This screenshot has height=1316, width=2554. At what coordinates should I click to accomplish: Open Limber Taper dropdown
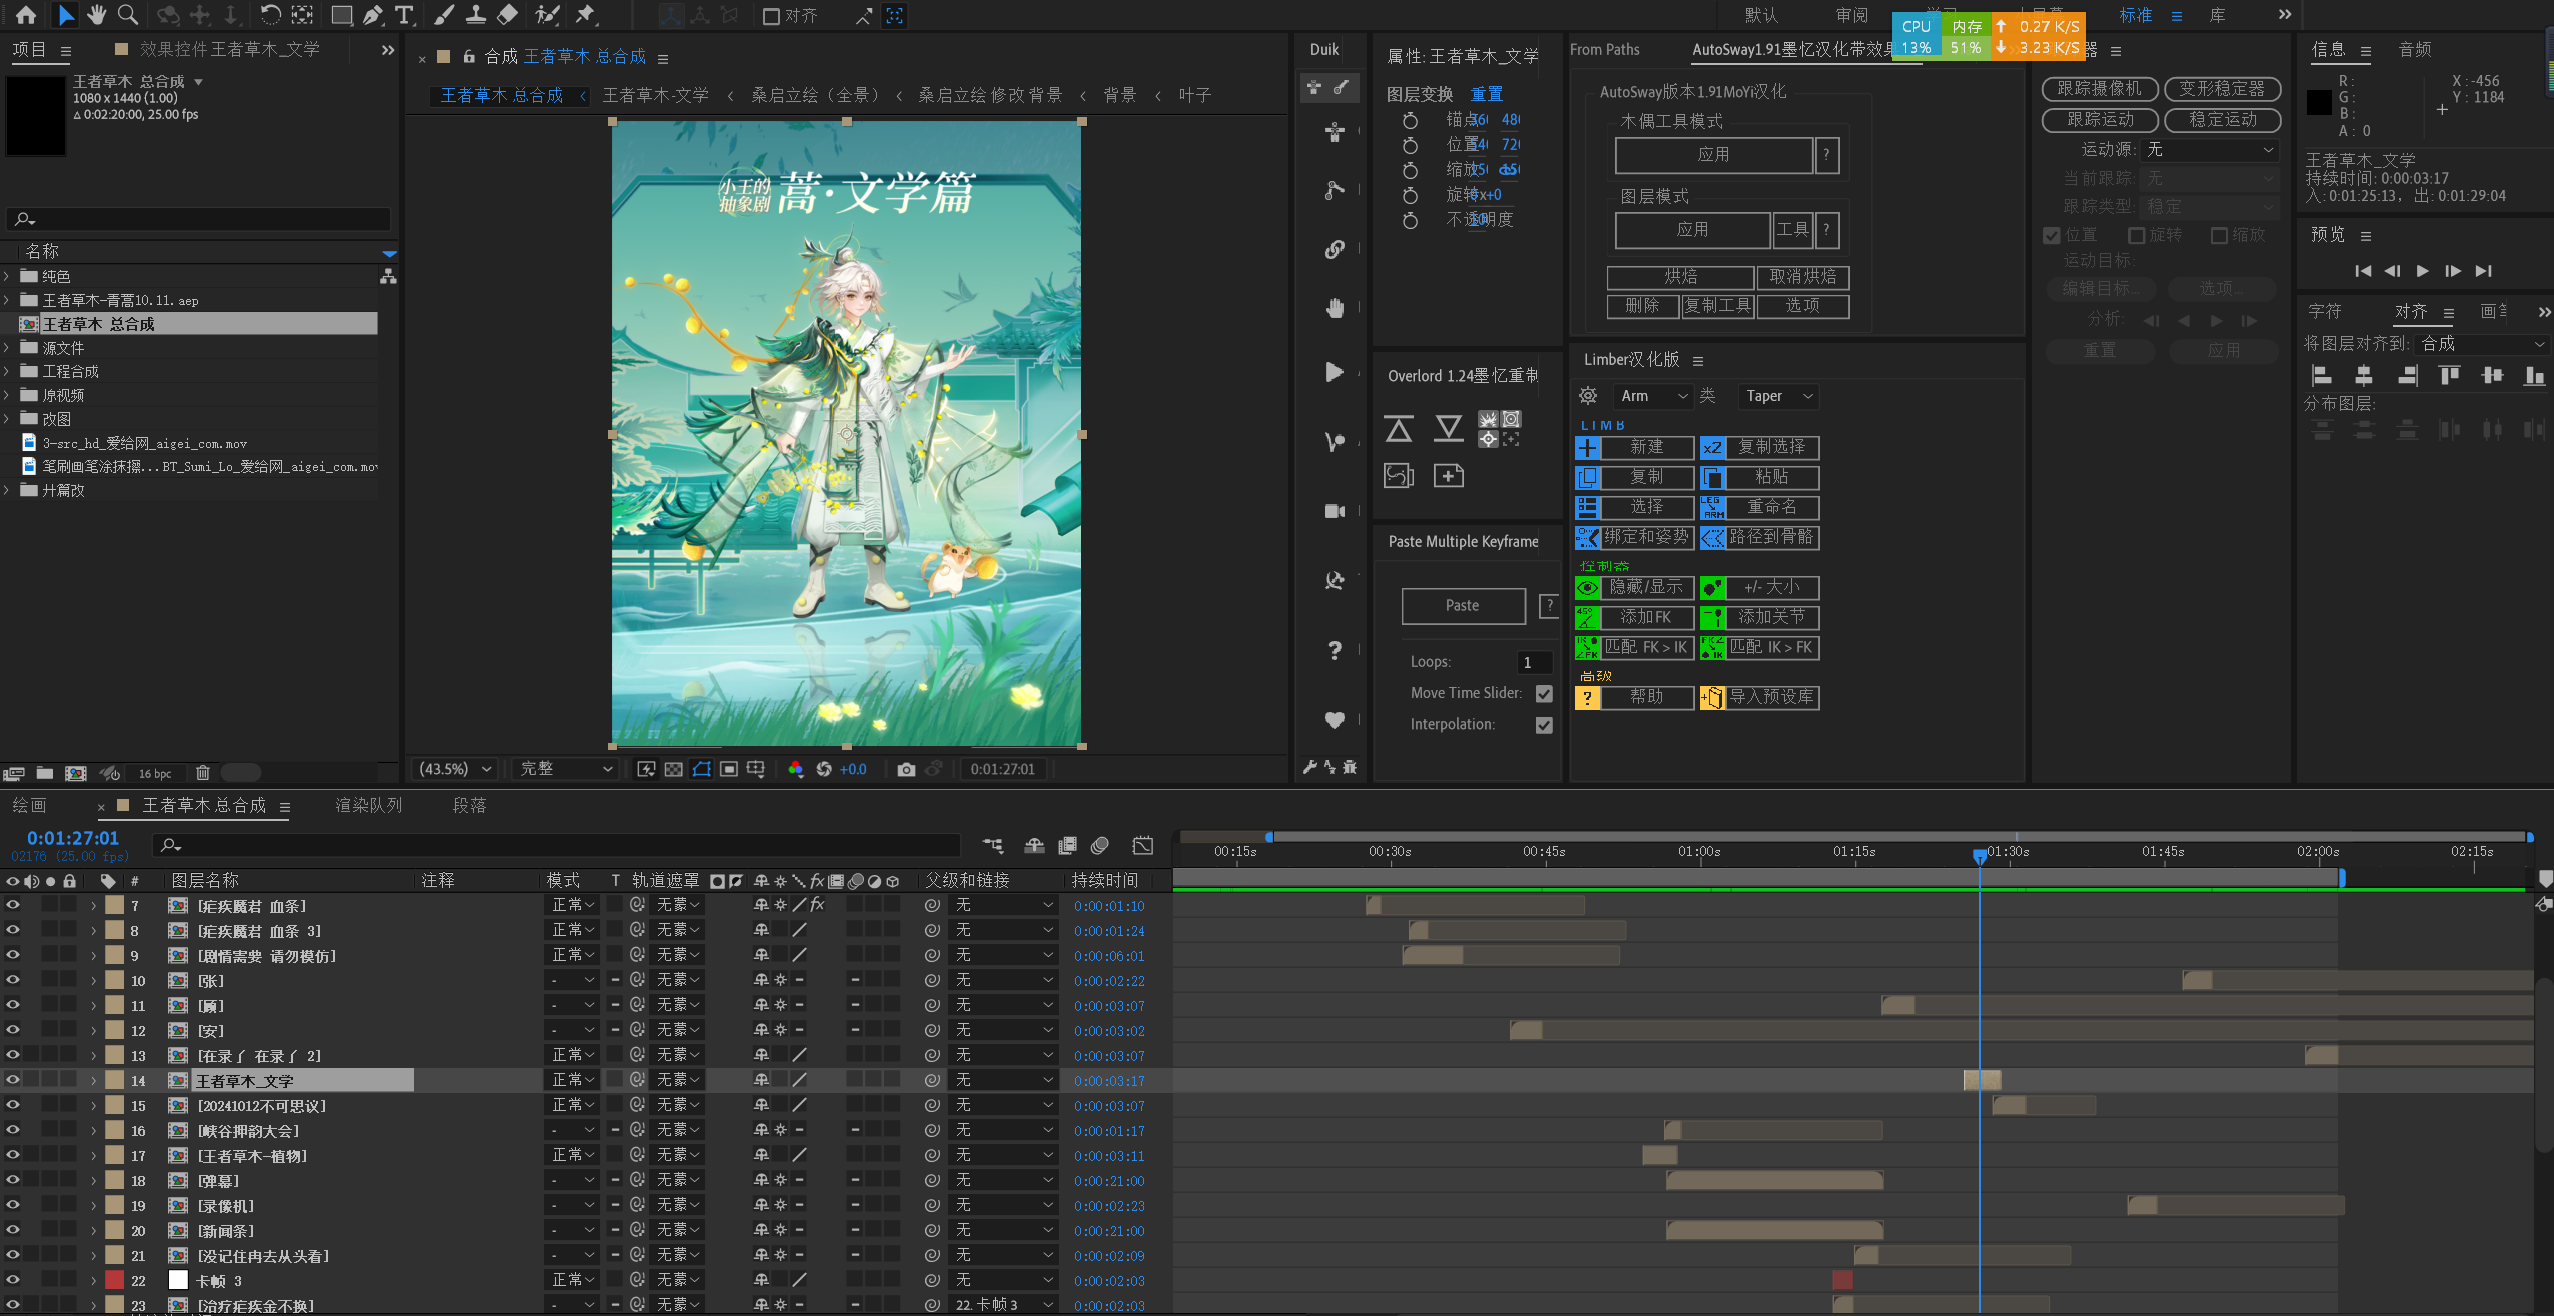pos(1778,396)
